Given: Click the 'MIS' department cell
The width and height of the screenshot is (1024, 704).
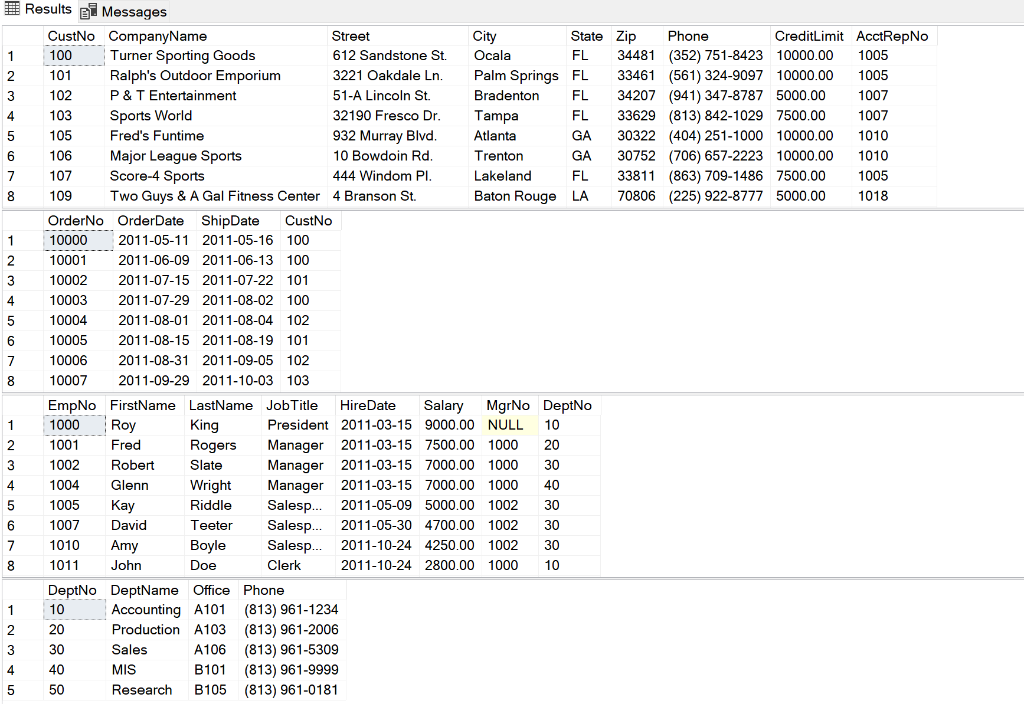Looking at the screenshot, I should click(147, 670).
